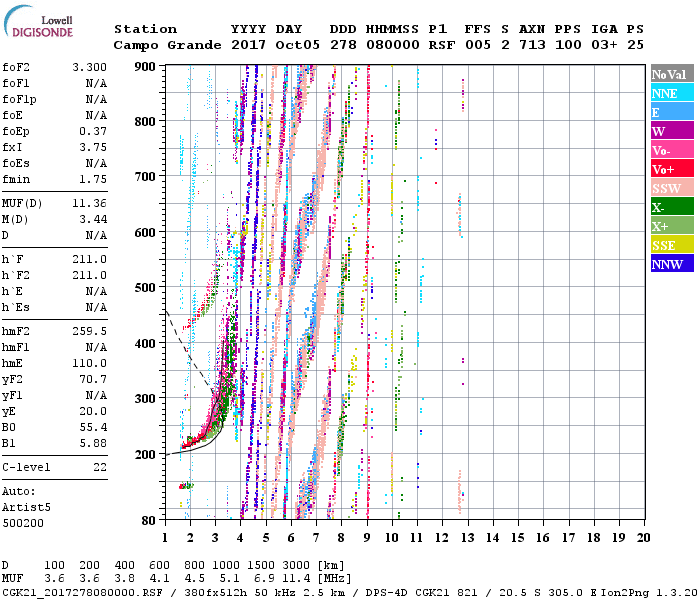Click the 500 km height axis label
The height and width of the screenshot is (600, 700).
click(x=145, y=288)
